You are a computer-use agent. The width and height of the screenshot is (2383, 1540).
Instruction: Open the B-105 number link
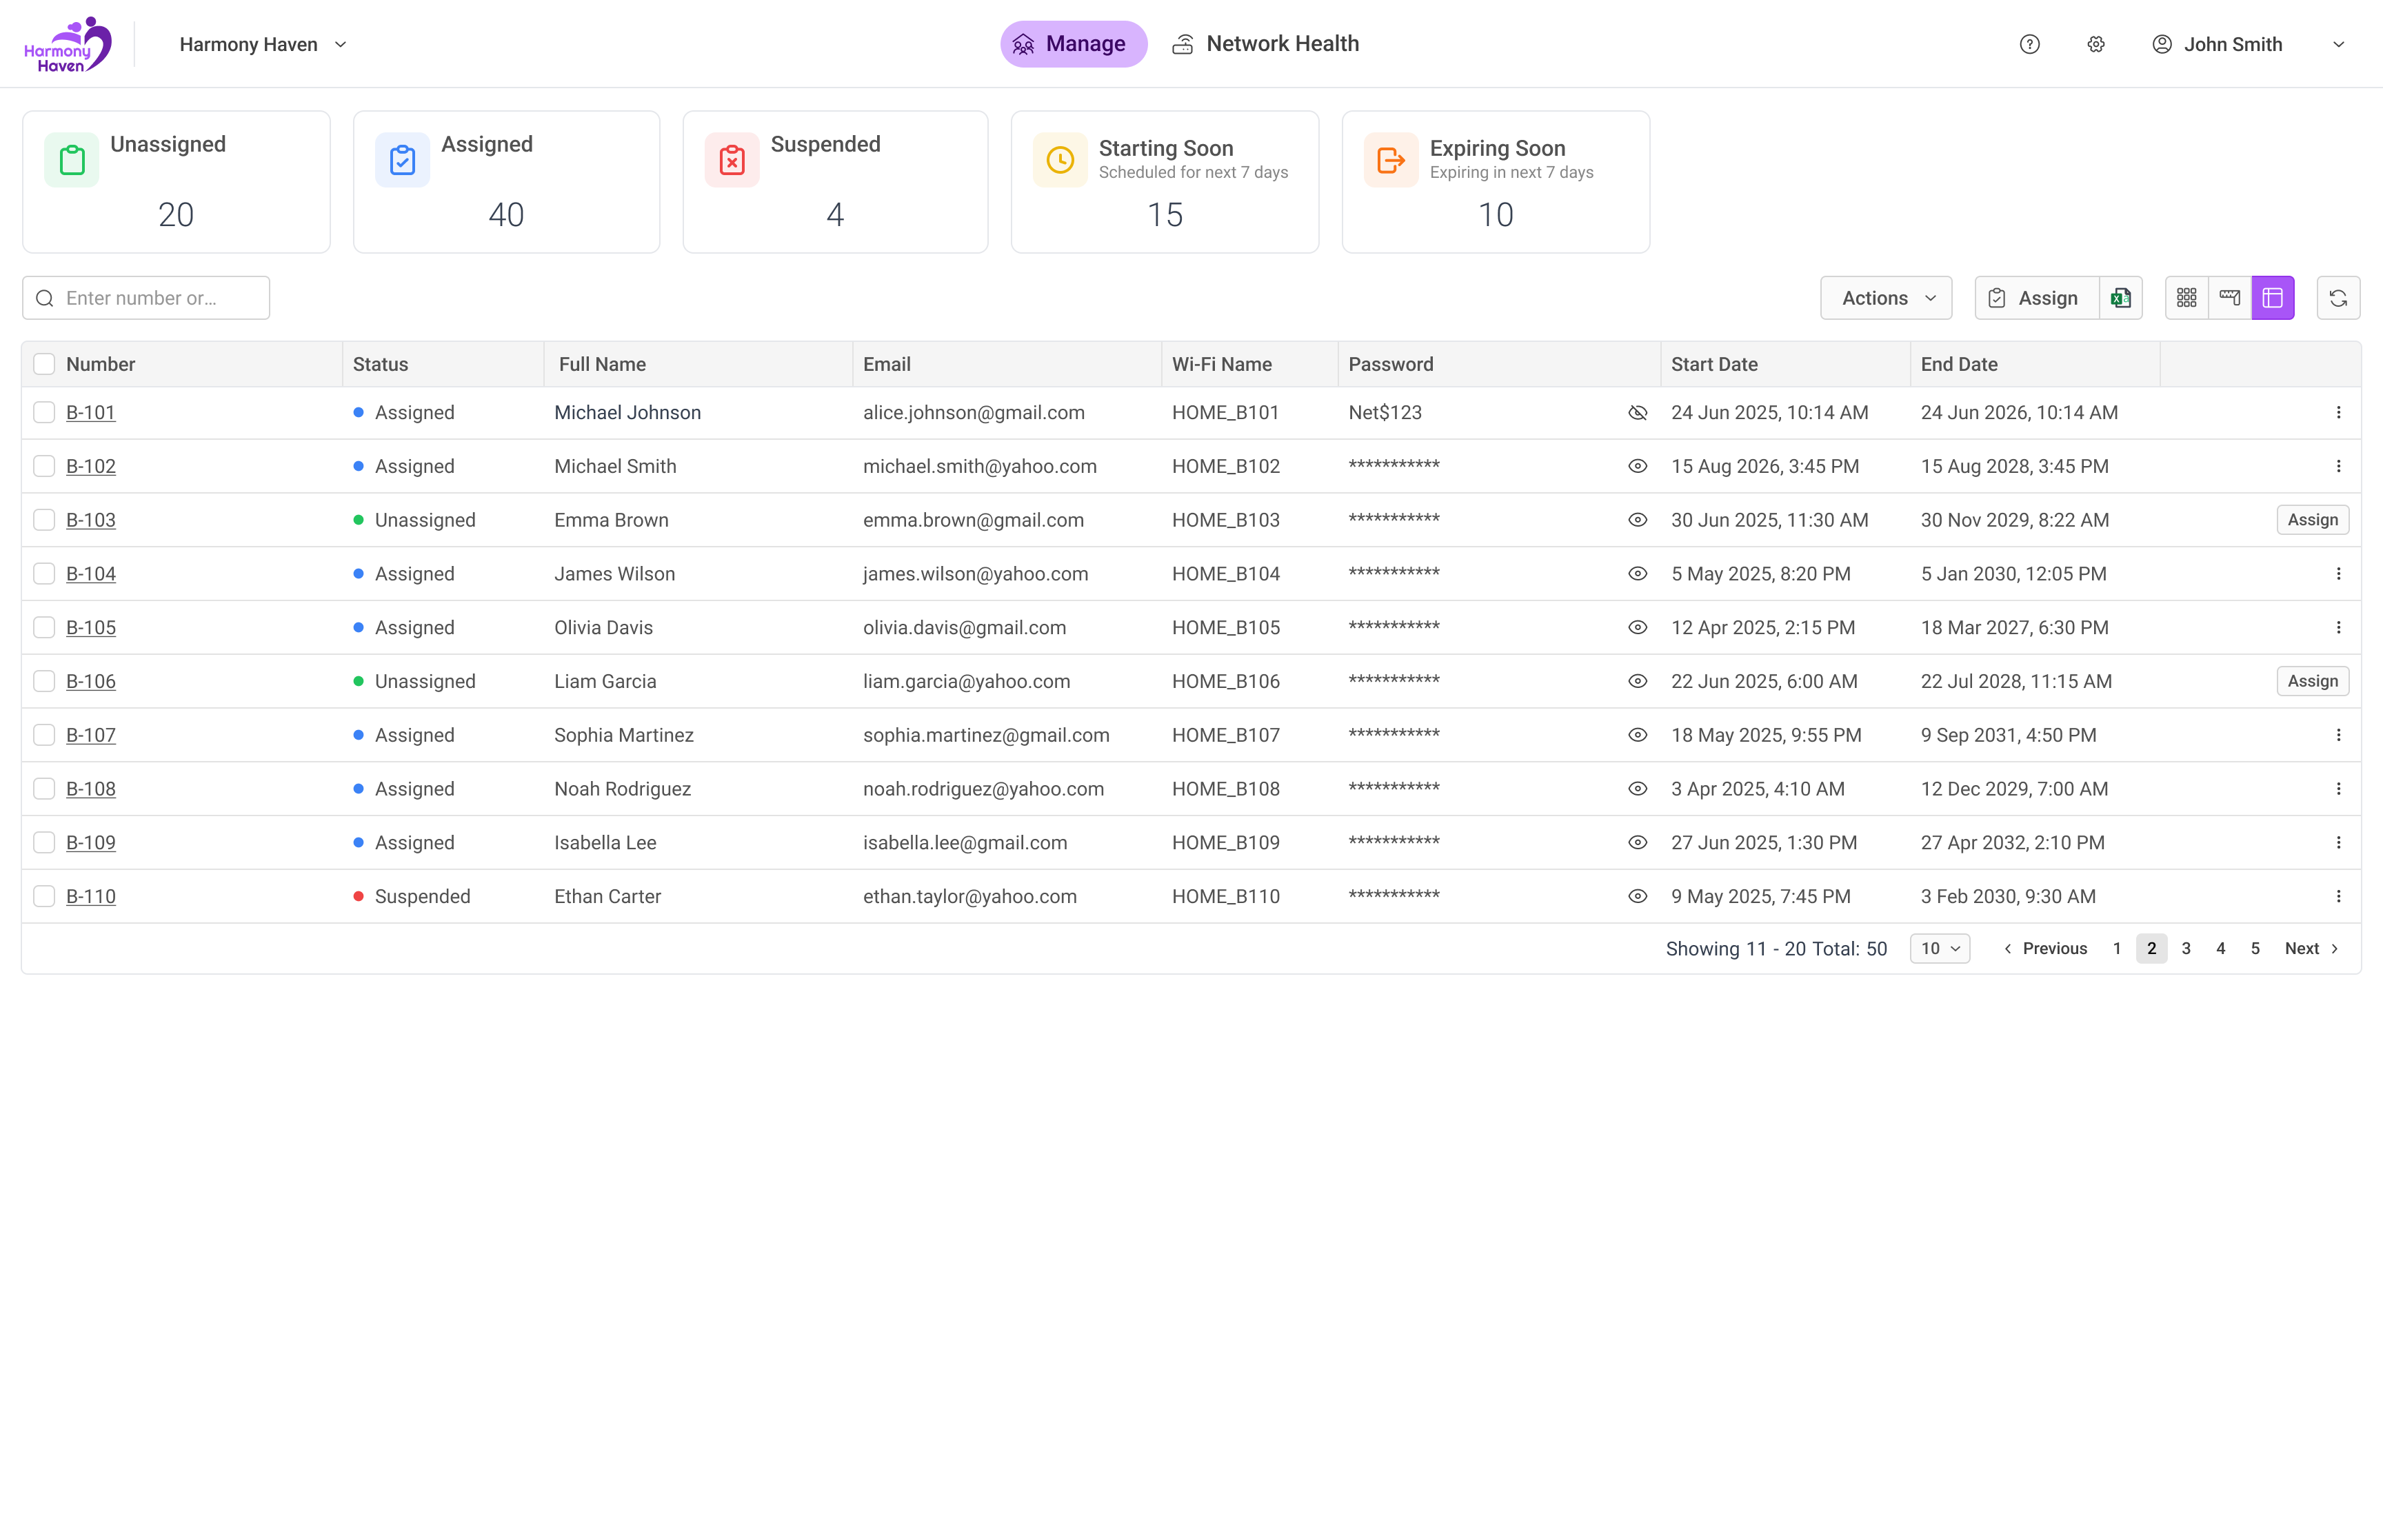(91, 628)
